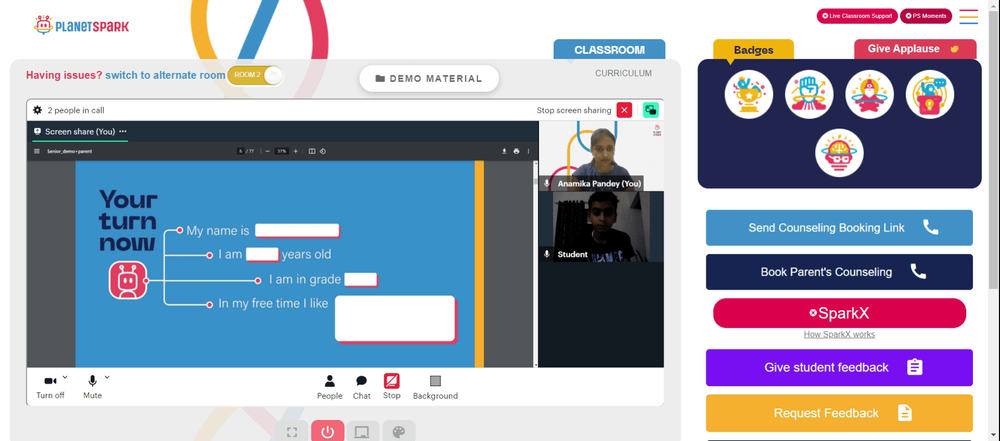The image size is (1000, 441).
Task: Award the lock and chat badge
Action: point(930,94)
